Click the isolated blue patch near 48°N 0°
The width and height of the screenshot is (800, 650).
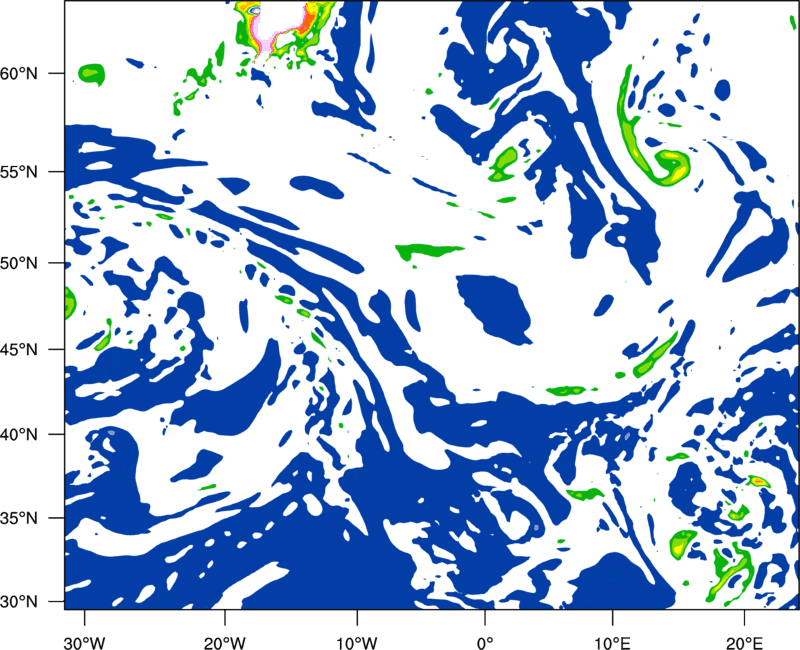(x=493, y=309)
